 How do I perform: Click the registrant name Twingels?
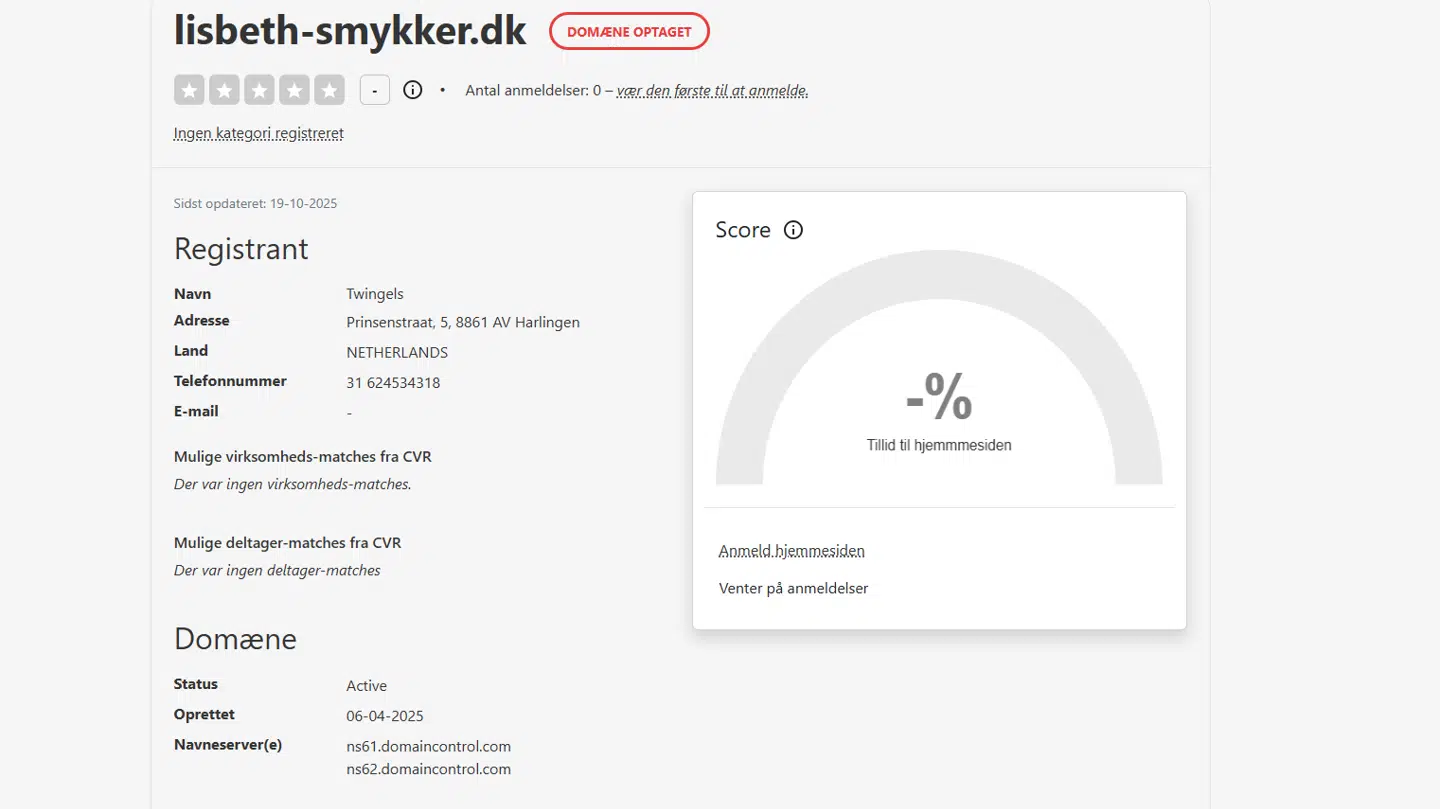point(375,293)
